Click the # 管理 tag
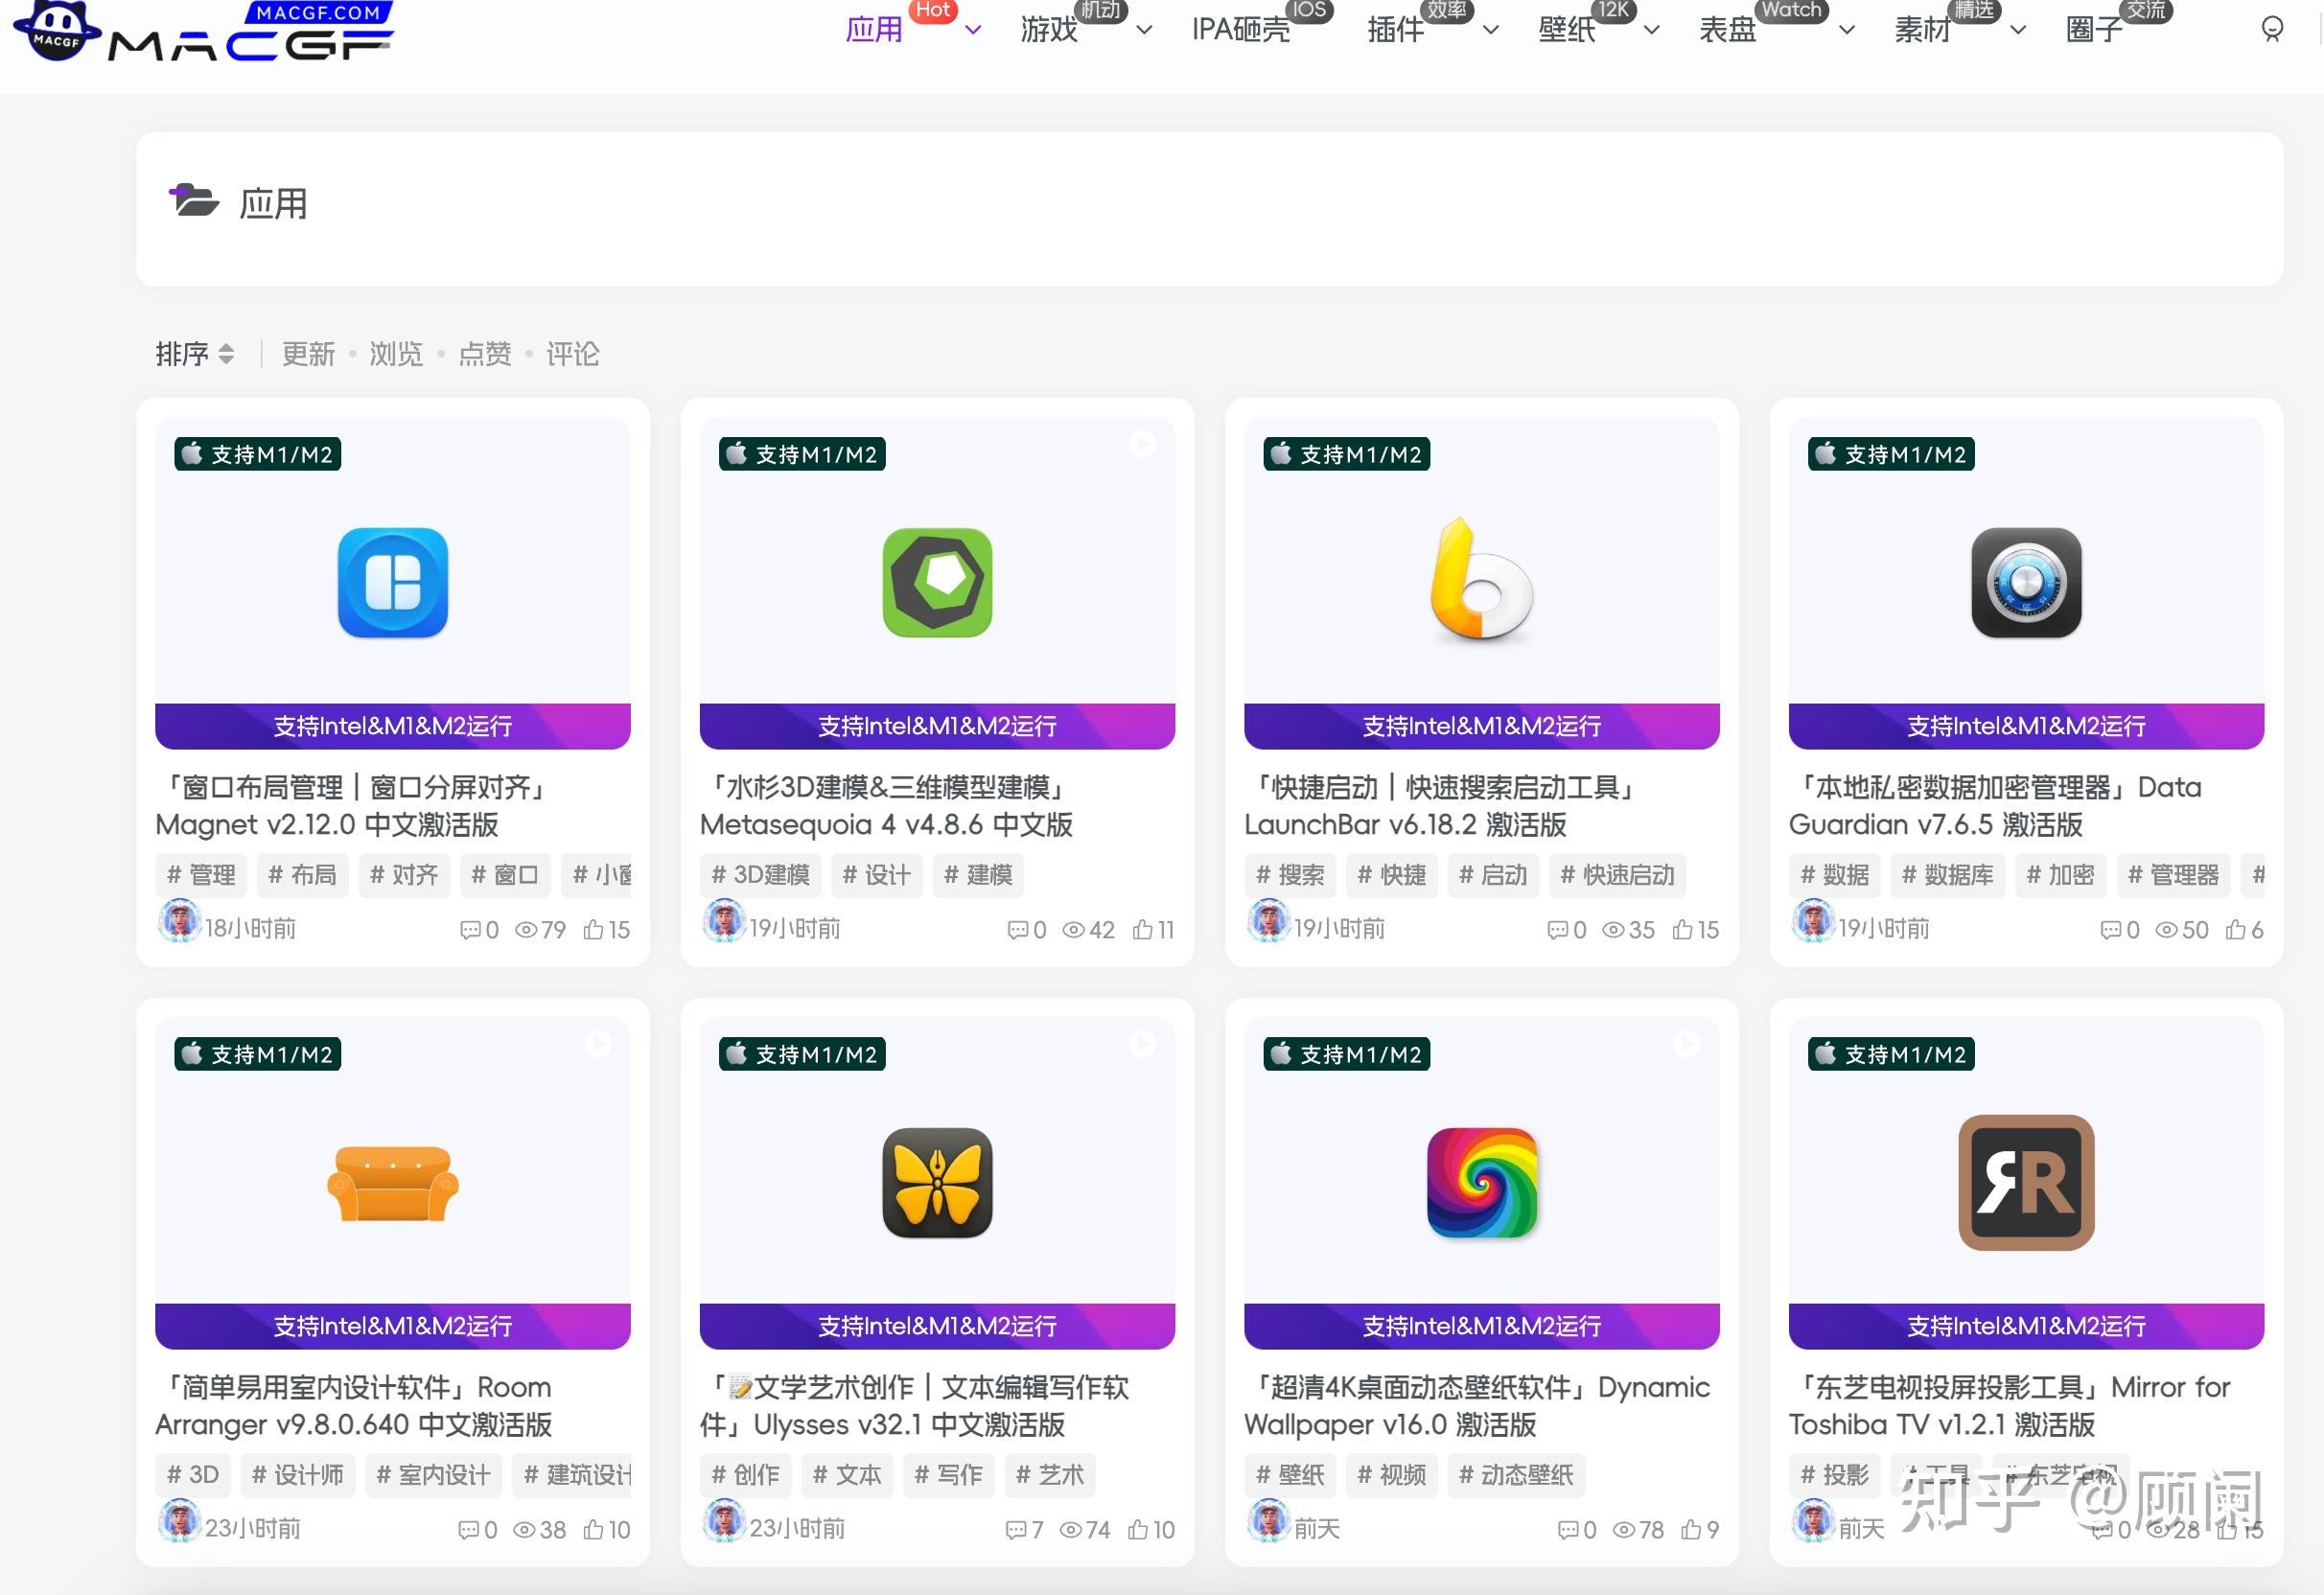This screenshot has height=1595, width=2324. click(201, 875)
